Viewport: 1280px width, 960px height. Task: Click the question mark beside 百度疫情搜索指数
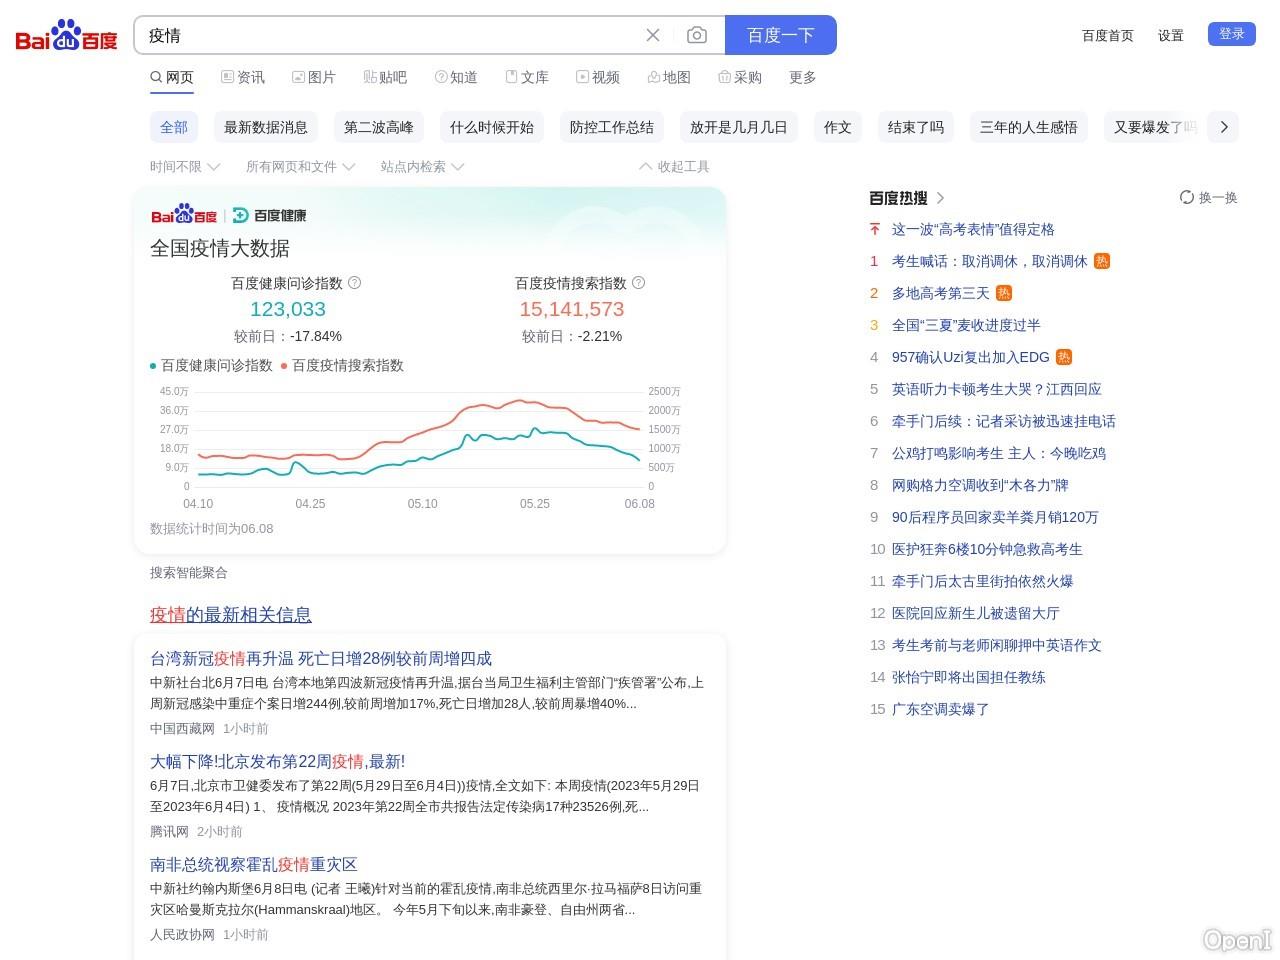(x=638, y=283)
